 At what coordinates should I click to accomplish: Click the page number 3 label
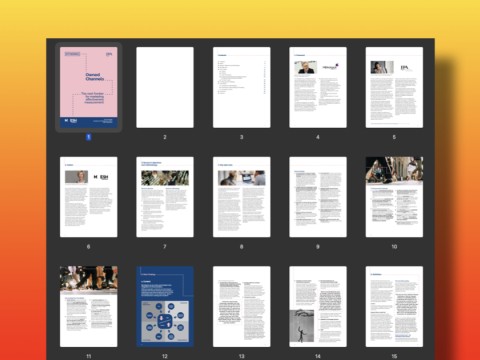pos(241,137)
